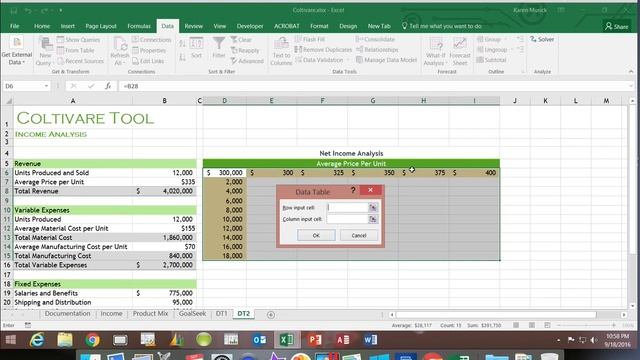Open Text to Columns

pos(281,51)
